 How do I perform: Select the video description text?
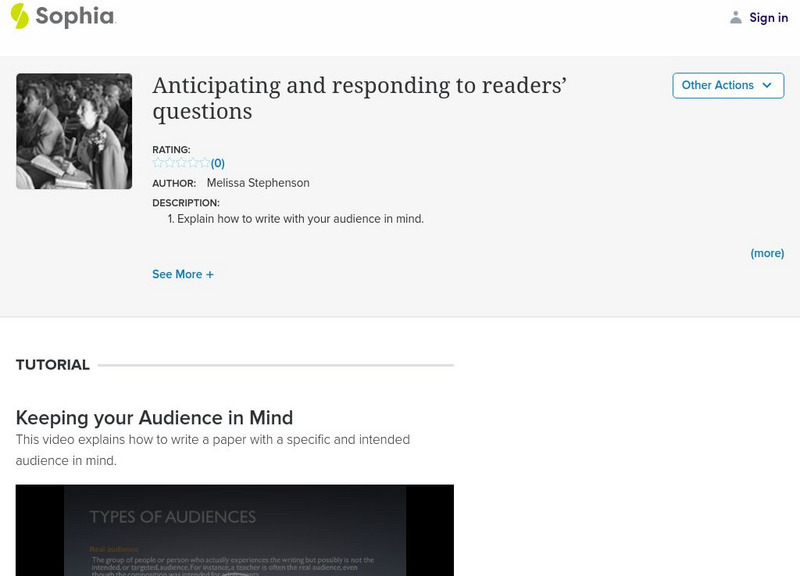click(x=213, y=450)
